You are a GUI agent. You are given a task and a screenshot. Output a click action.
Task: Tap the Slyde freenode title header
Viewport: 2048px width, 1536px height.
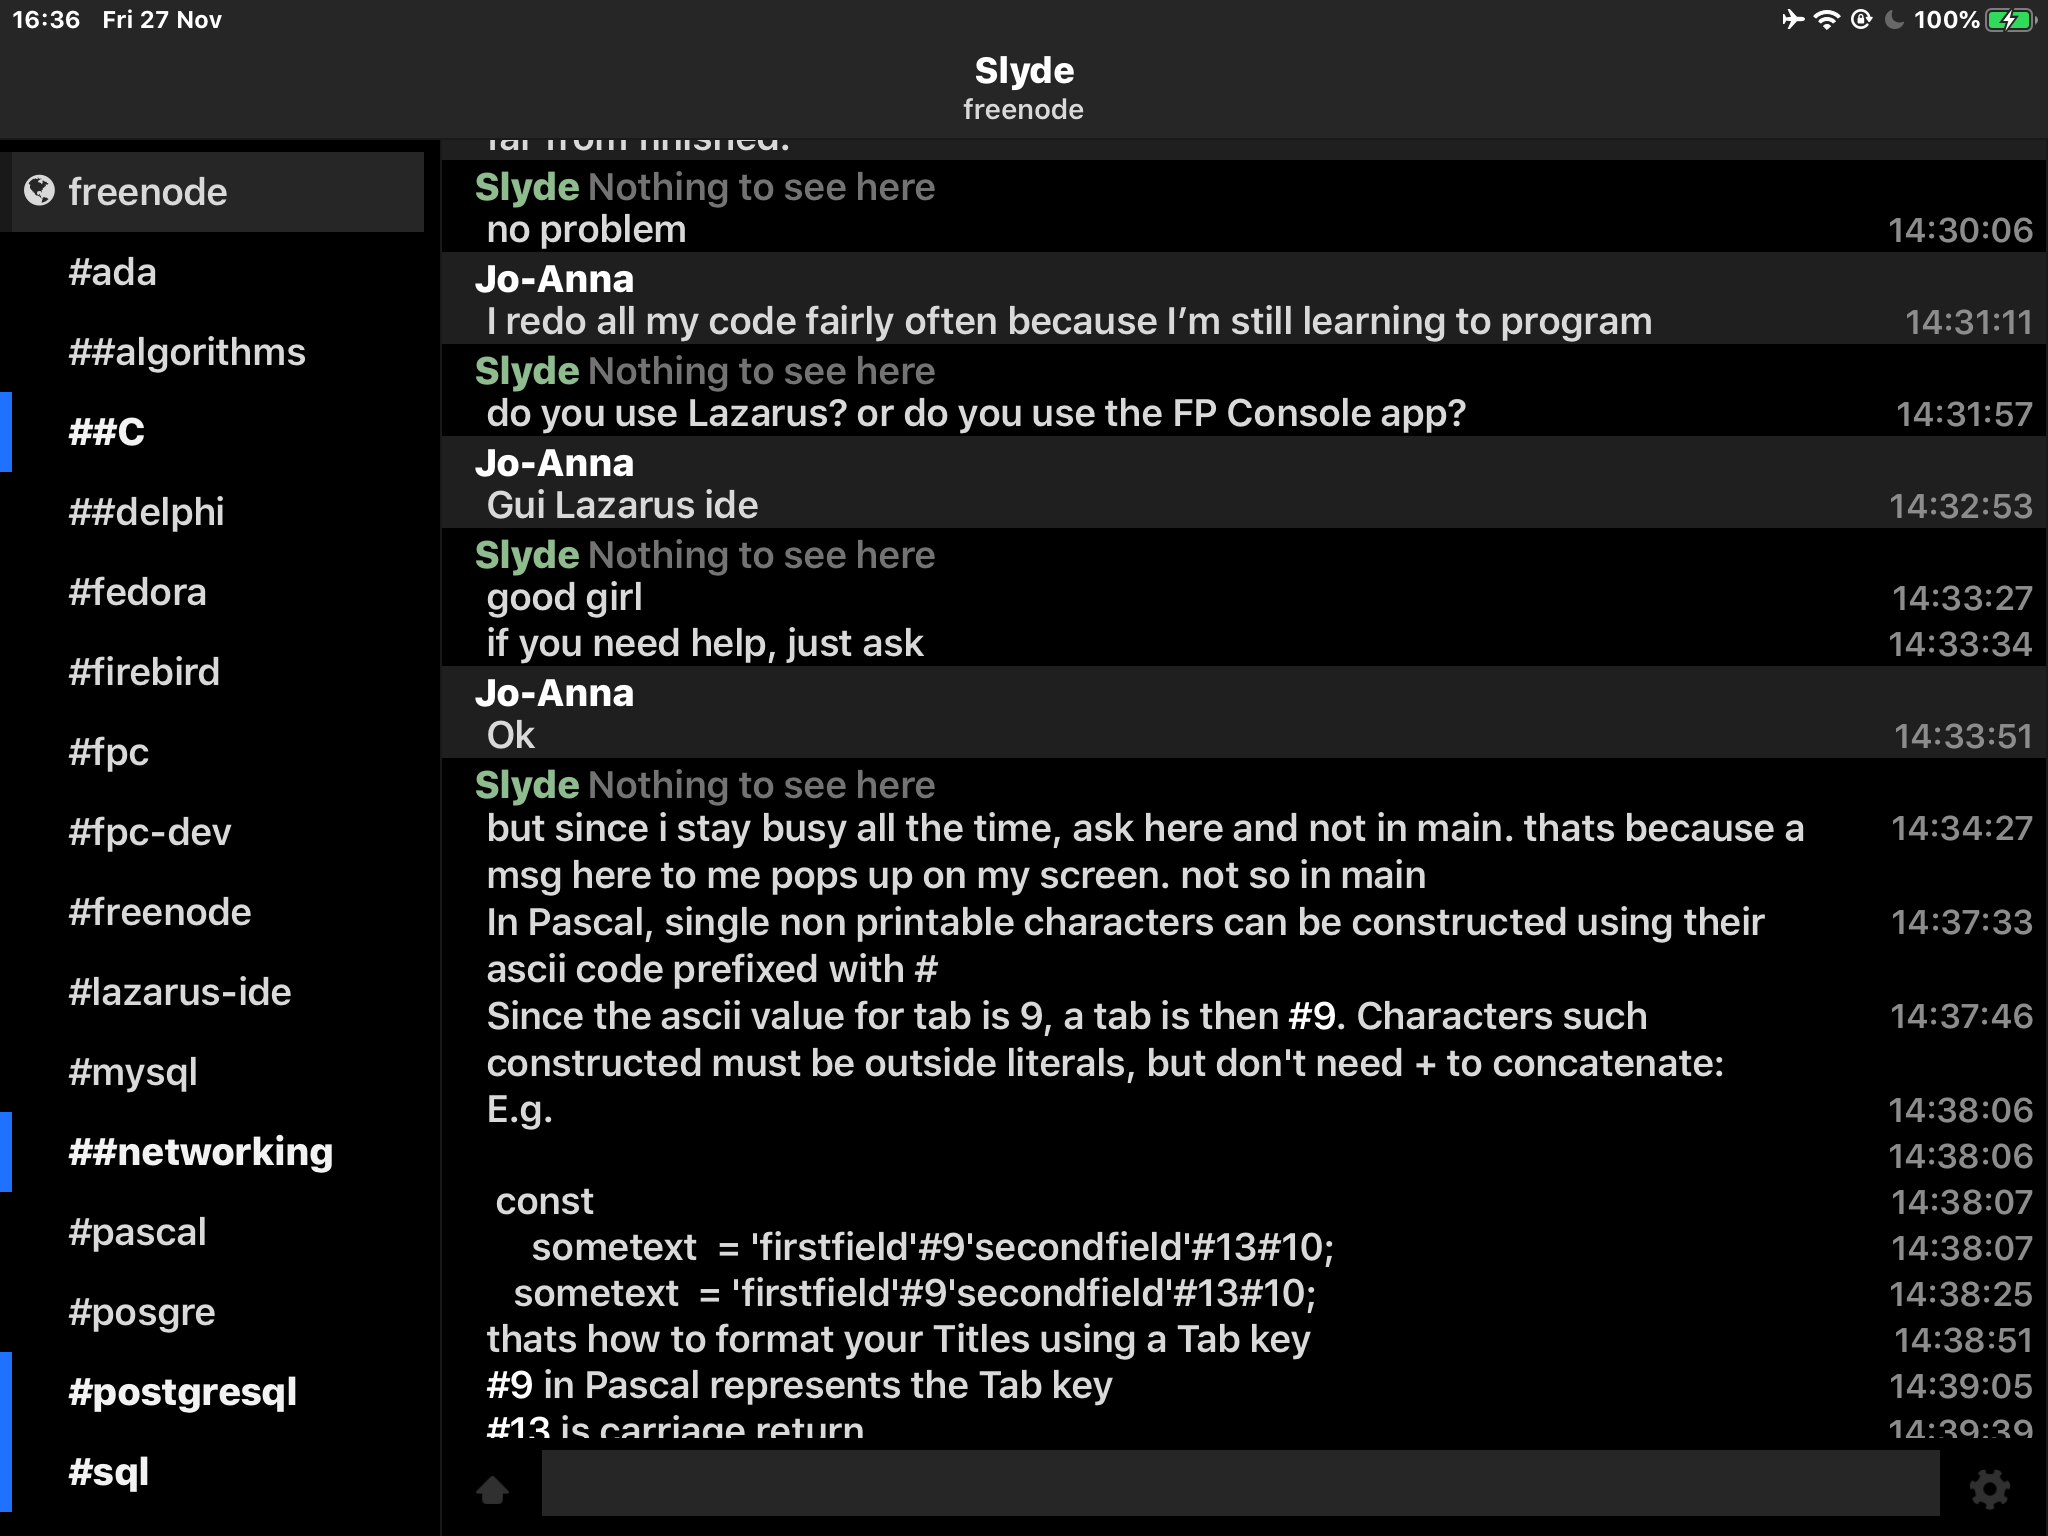[1024, 88]
